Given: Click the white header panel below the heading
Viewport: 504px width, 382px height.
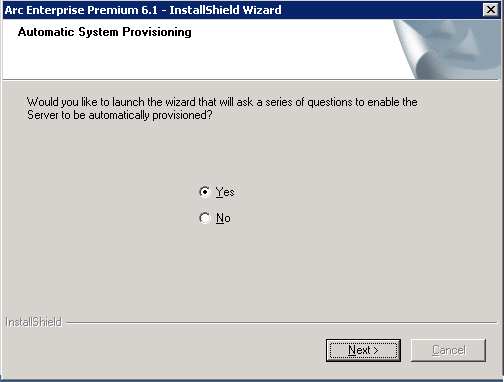Looking at the screenshot, I should click(x=200, y=60).
